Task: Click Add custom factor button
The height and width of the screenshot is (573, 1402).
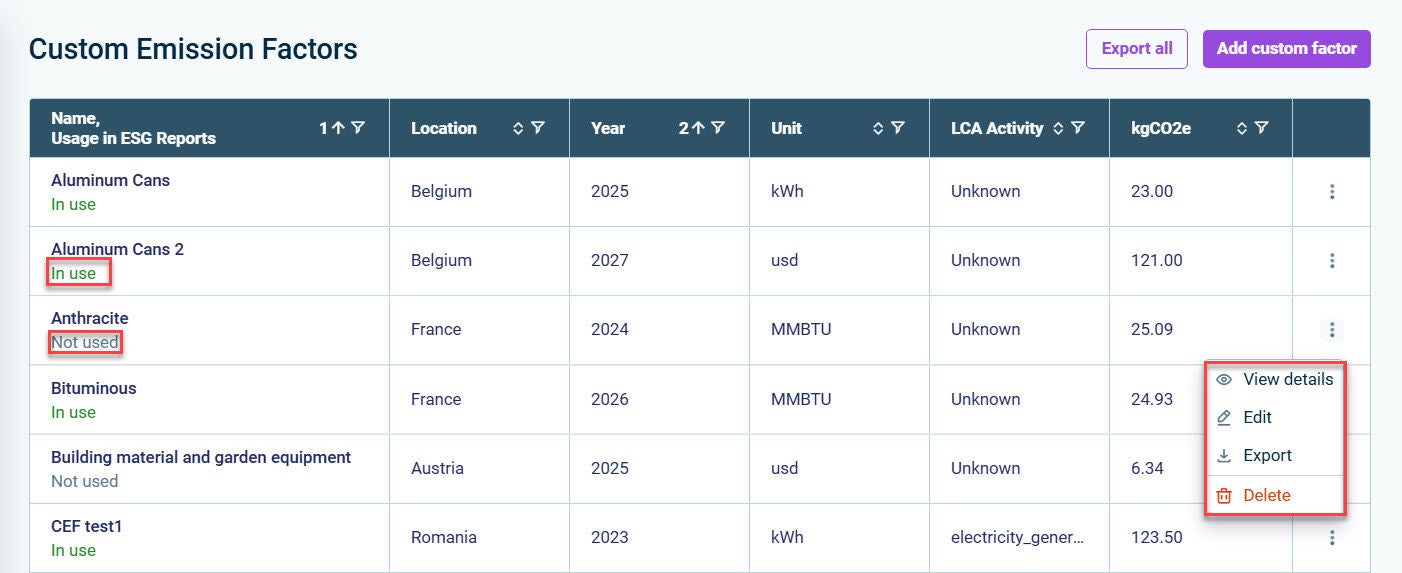Action: [1286, 49]
